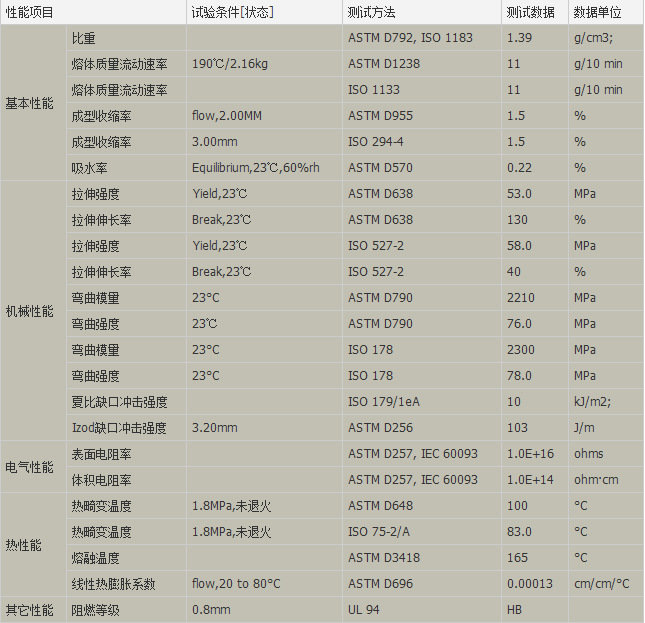645x623 pixels.
Task: Click the 线性热膨胀系数 property cell
Action: 126,584
